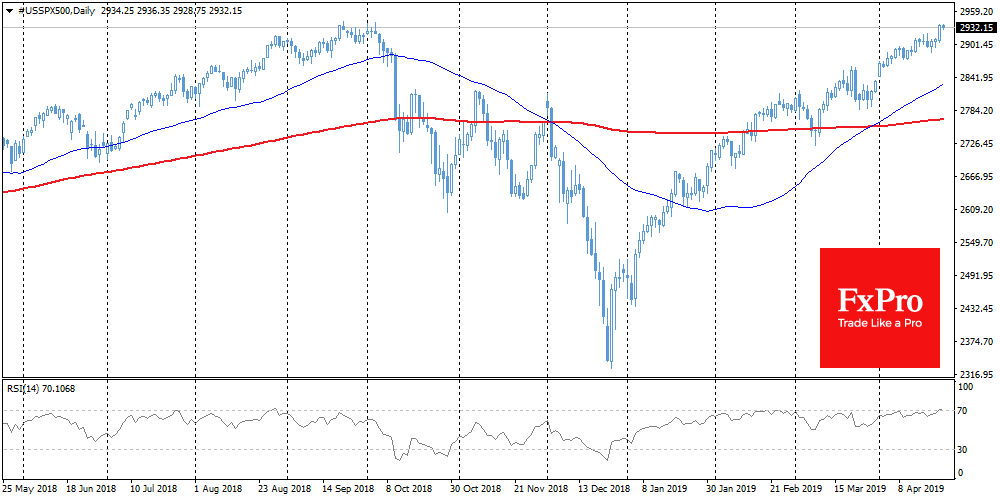
Task: Click the 2666.95 price axis value
Action: (976, 177)
